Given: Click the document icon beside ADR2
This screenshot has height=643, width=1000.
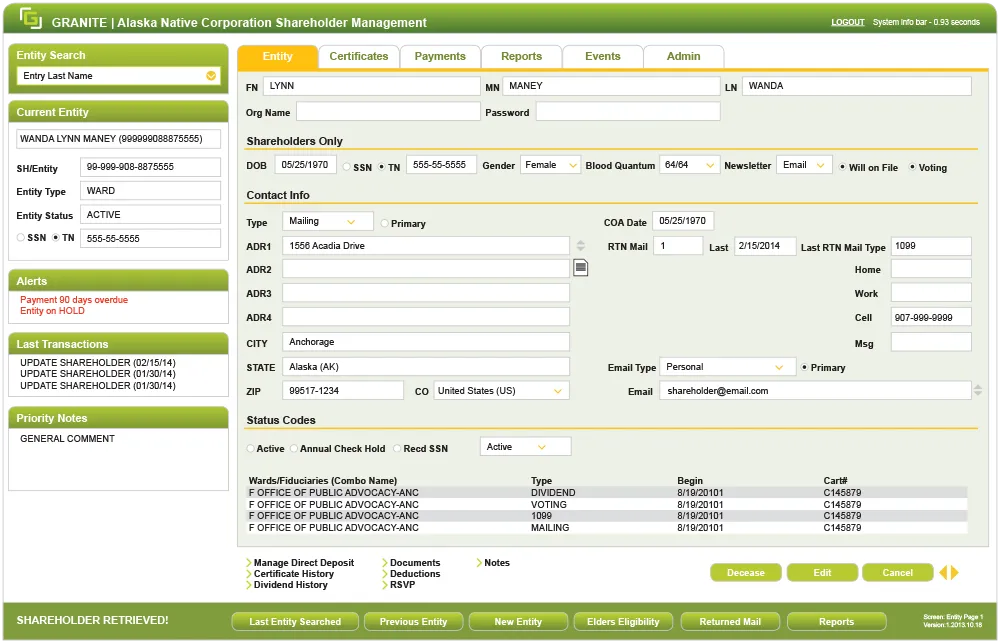Looking at the screenshot, I should [580, 267].
